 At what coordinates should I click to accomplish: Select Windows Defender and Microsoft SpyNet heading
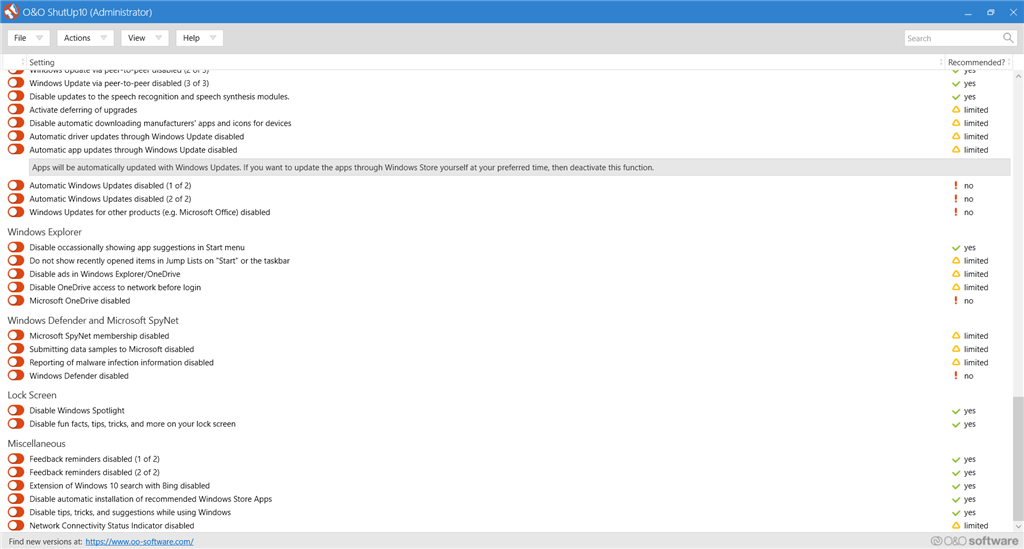(x=93, y=321)
